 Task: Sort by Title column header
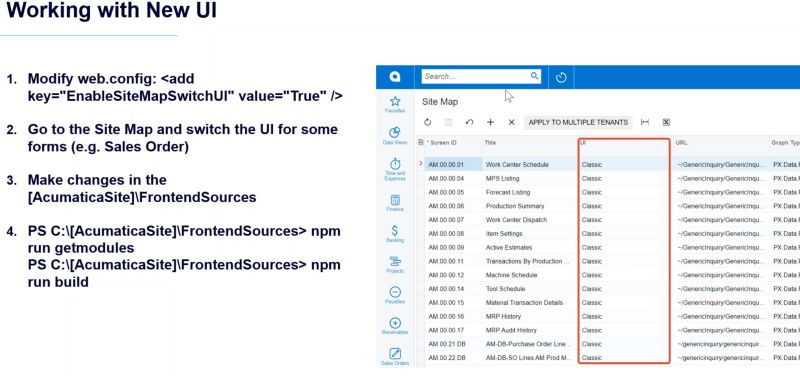[490, 143]
